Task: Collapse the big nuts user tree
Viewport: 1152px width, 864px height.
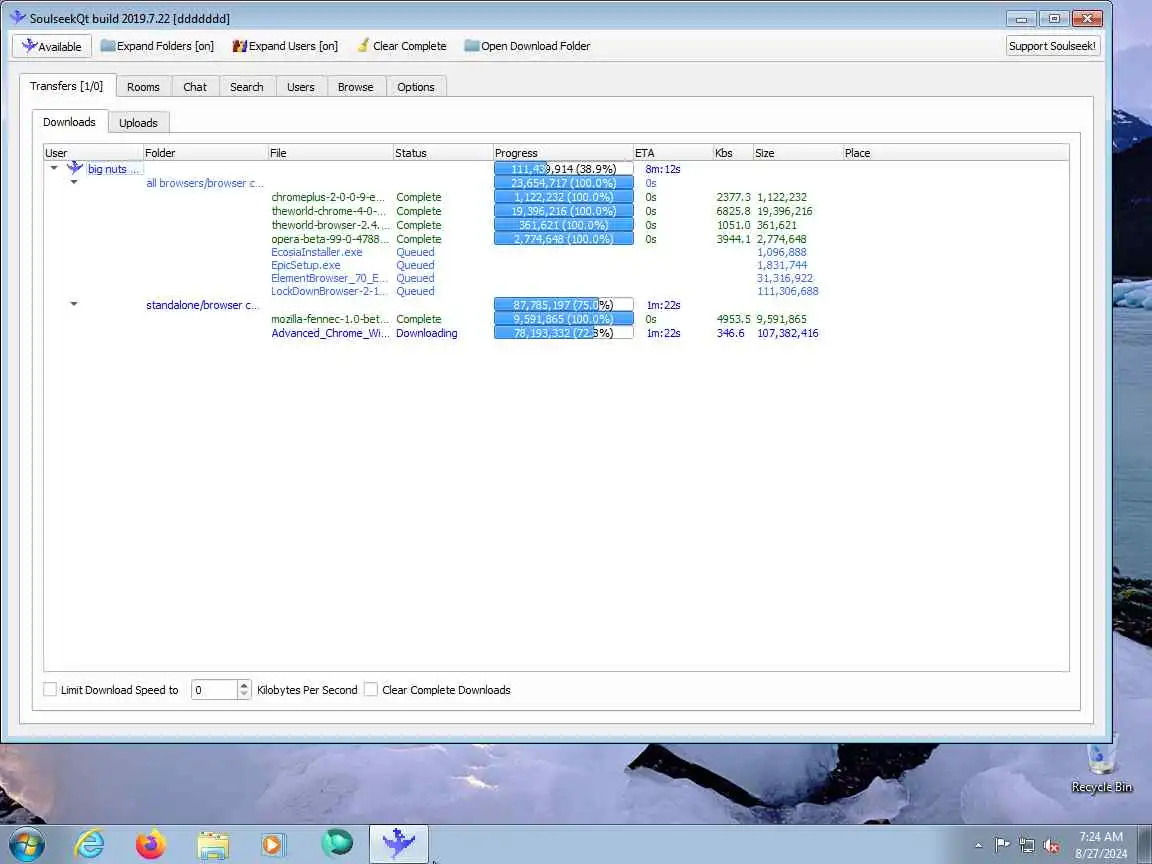Action: (x=54, y=168)
